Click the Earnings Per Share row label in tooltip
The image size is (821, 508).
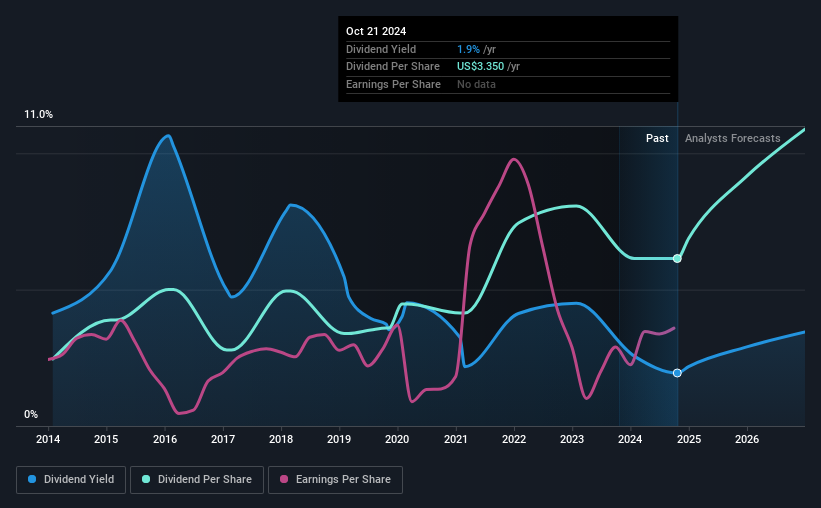click(393, 84)
